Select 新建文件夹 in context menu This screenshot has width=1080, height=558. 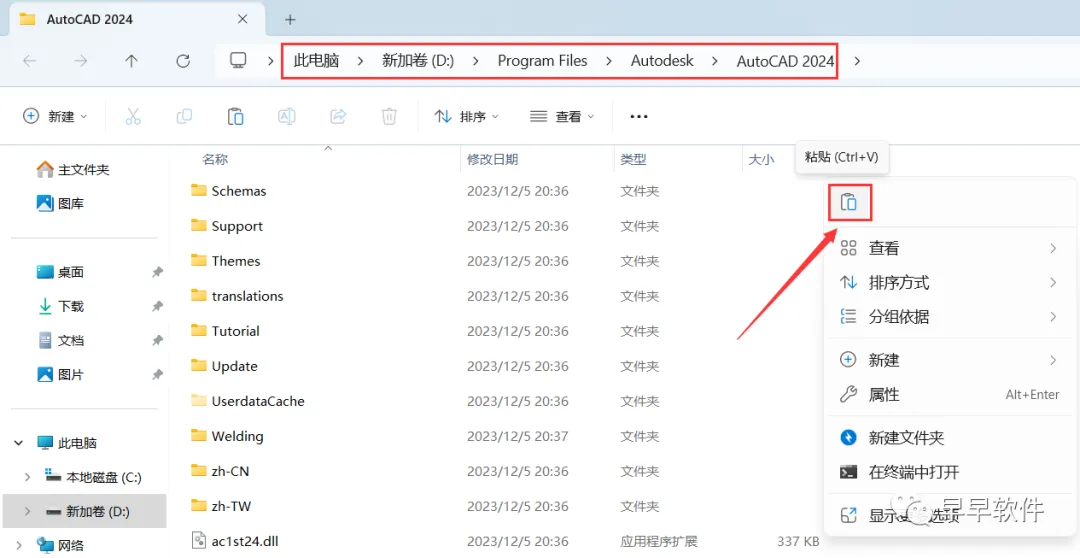(x=949, y=437)
